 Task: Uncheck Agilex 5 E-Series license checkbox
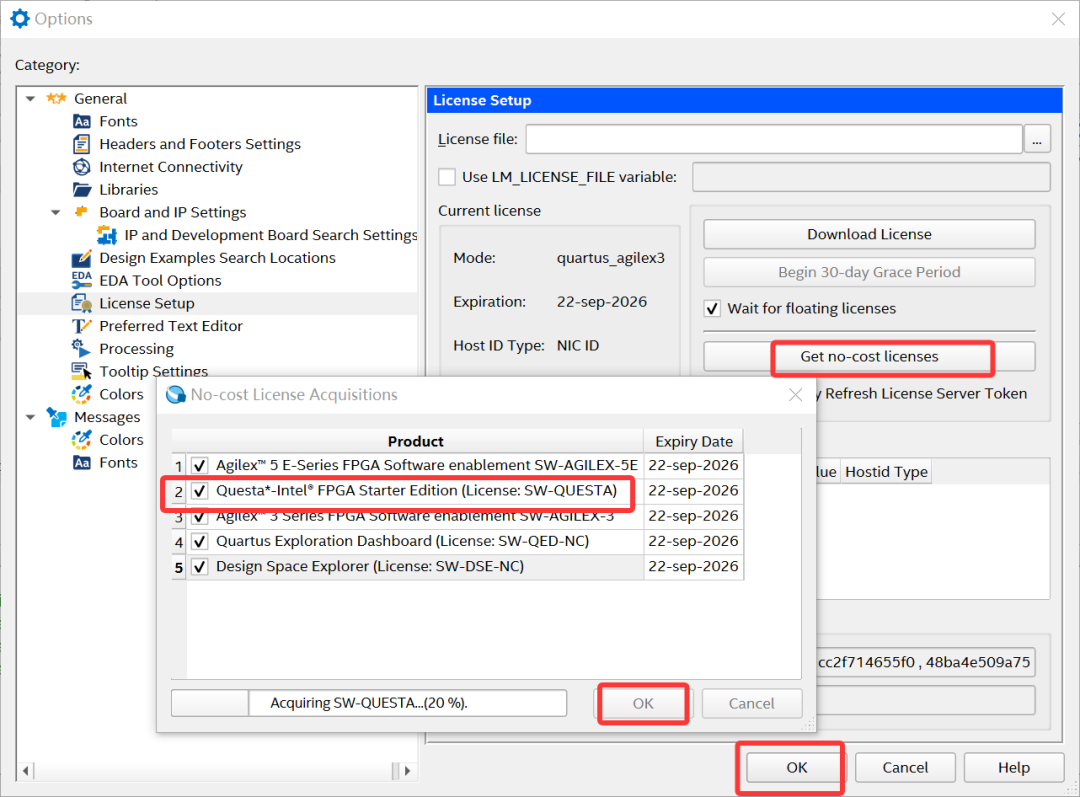pyautogui.click(x=200, y=466)
